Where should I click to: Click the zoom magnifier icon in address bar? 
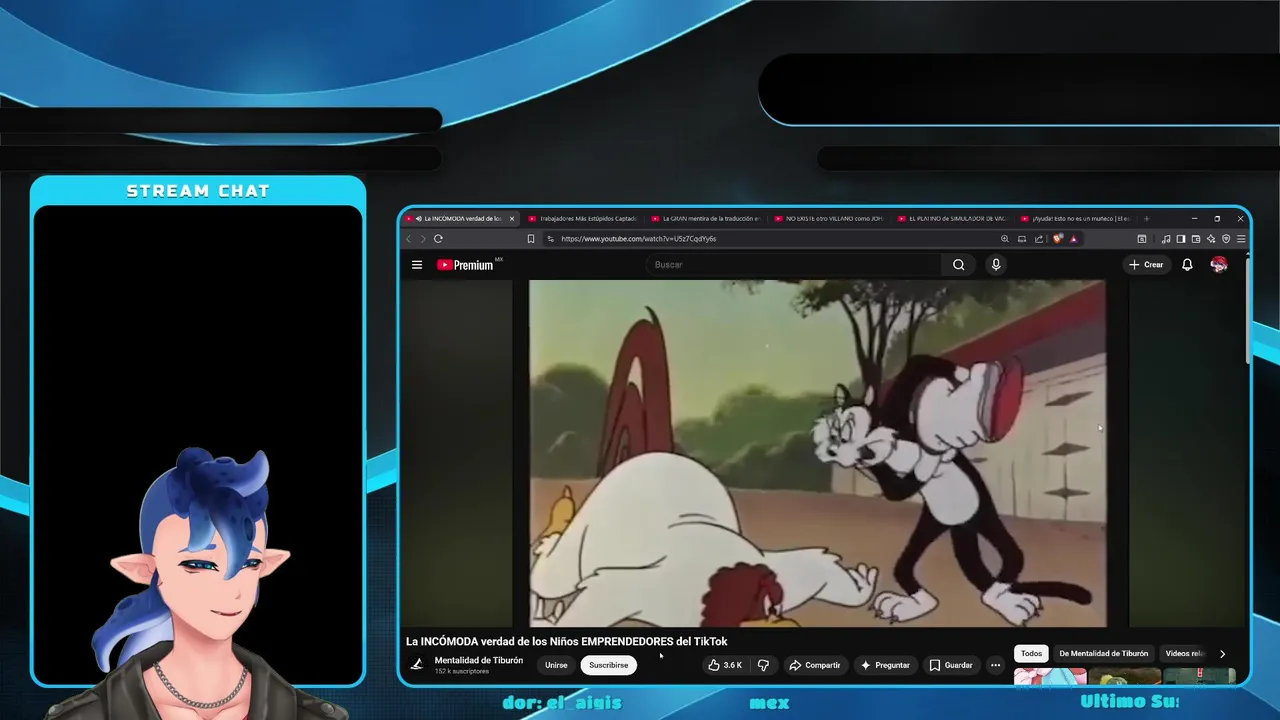pos(1005,239)
